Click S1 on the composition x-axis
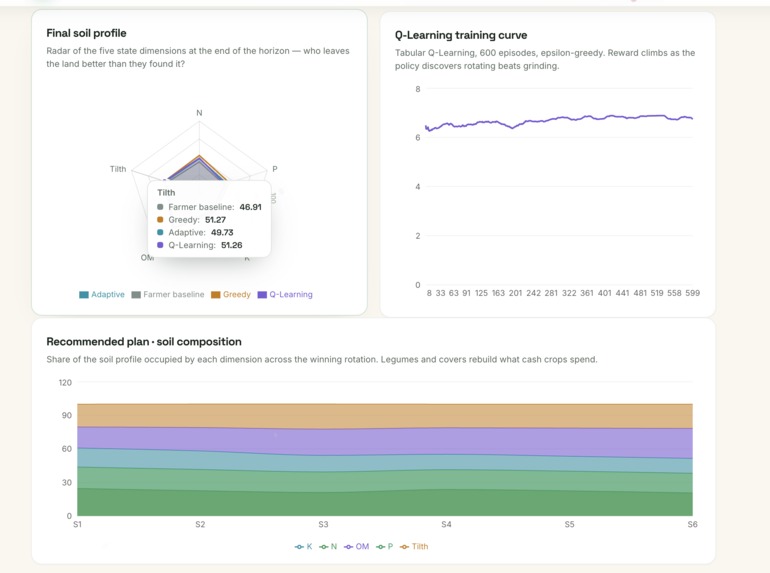The height and width of the screenshot is (573, 770). pyautogui.click(x=78, y=524)
